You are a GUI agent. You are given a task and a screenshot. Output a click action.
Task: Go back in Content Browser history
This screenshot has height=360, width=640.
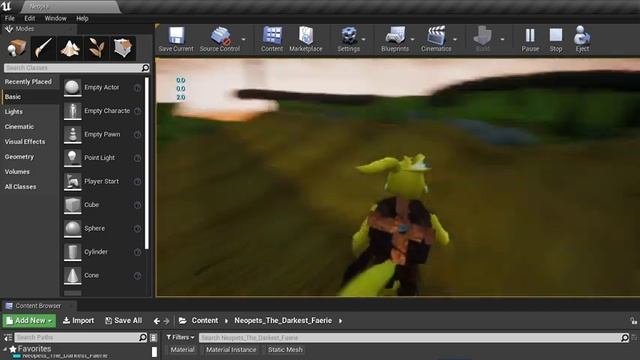pyautogui.click(x=157, y=321)
